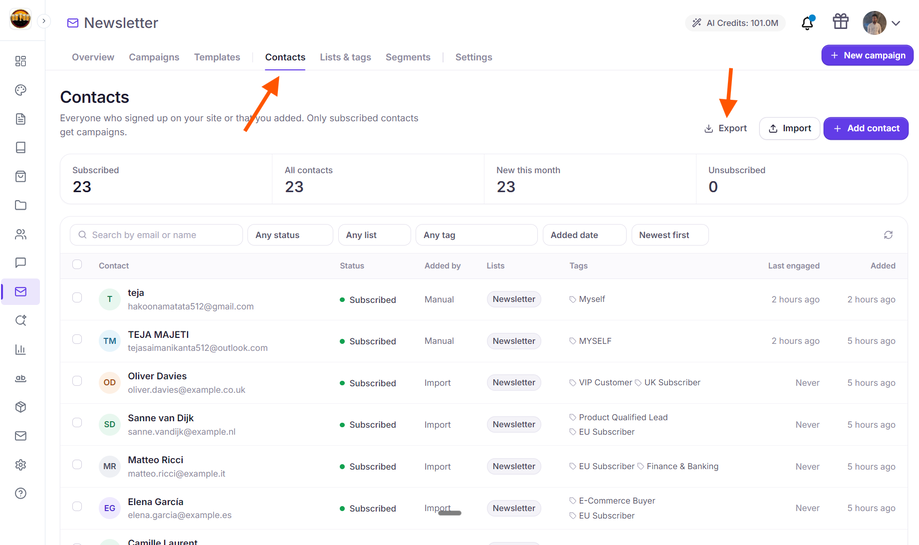
Task: Click the Newsletter list chip for teja
Action: point(514,299)
